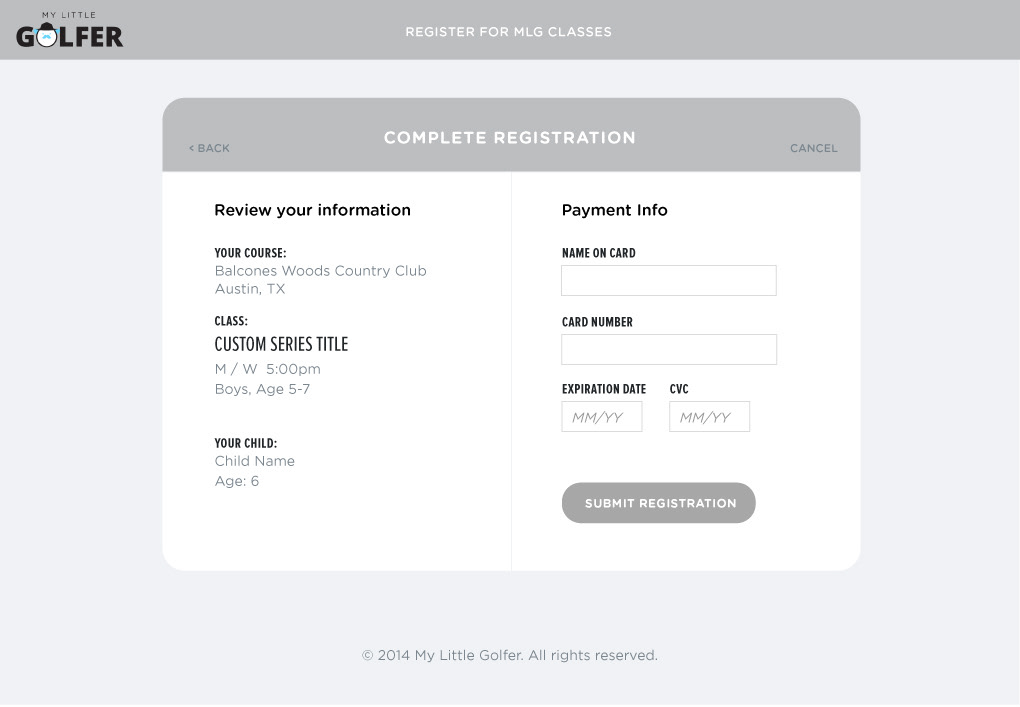Viewport: 1020px width, 707px height.
Task: Click the Payment Info heading
Action: [615, 210]
